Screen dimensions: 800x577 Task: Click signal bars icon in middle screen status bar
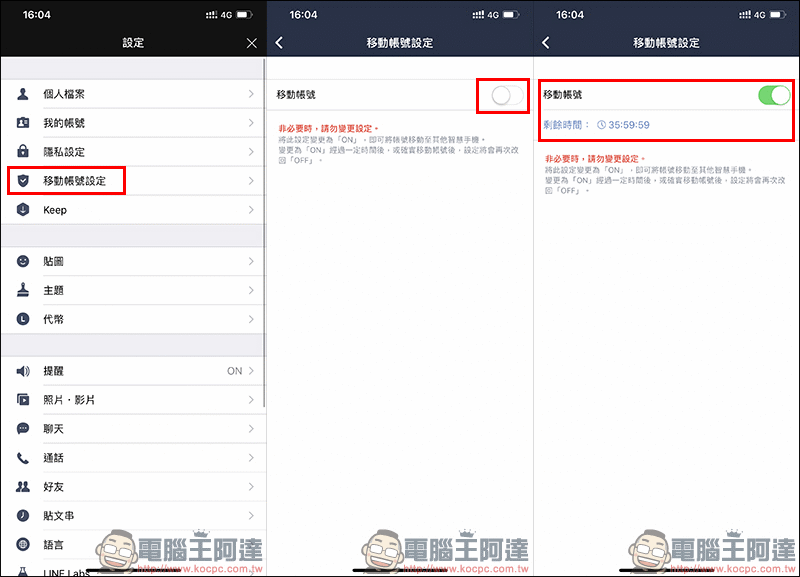[478, 15]
